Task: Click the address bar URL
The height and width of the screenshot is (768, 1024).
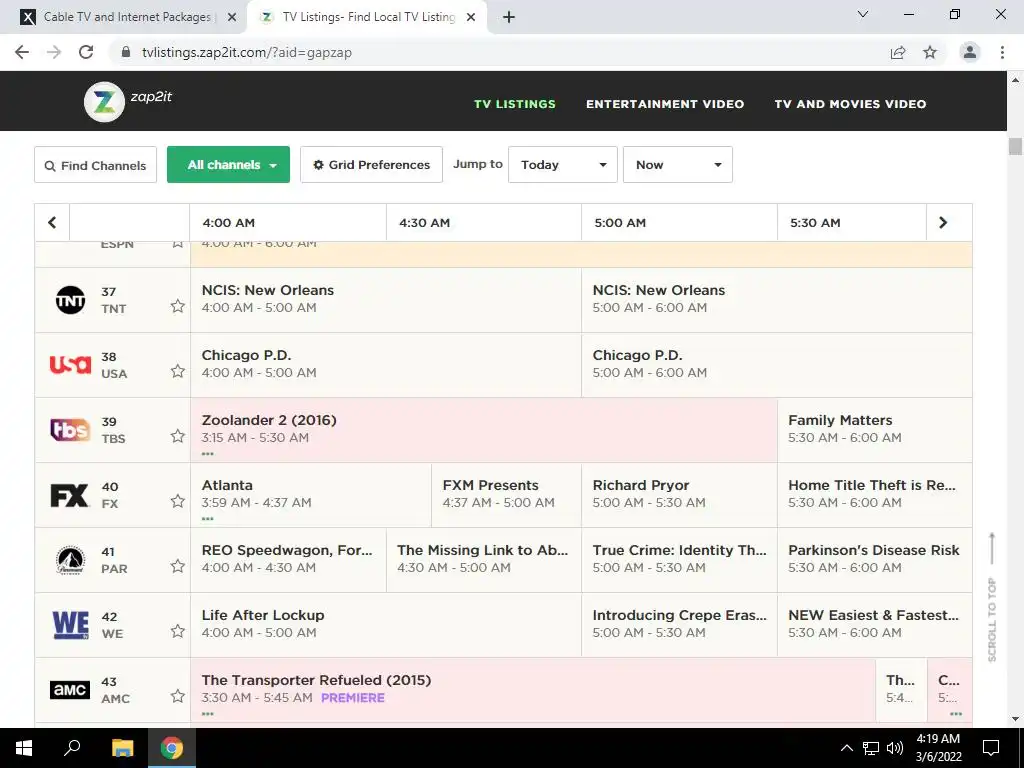Action: click(247, 53)
